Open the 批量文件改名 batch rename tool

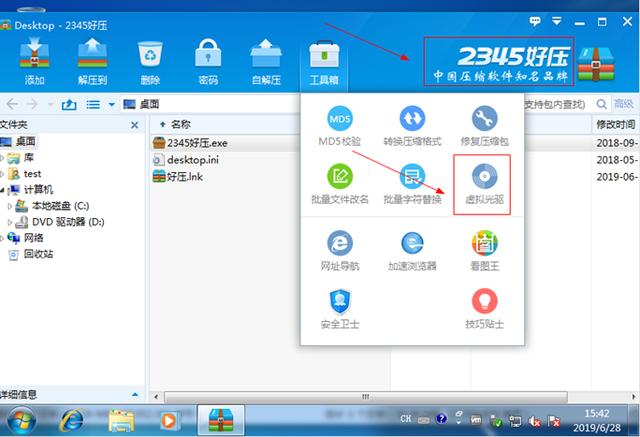pos(339,183)
